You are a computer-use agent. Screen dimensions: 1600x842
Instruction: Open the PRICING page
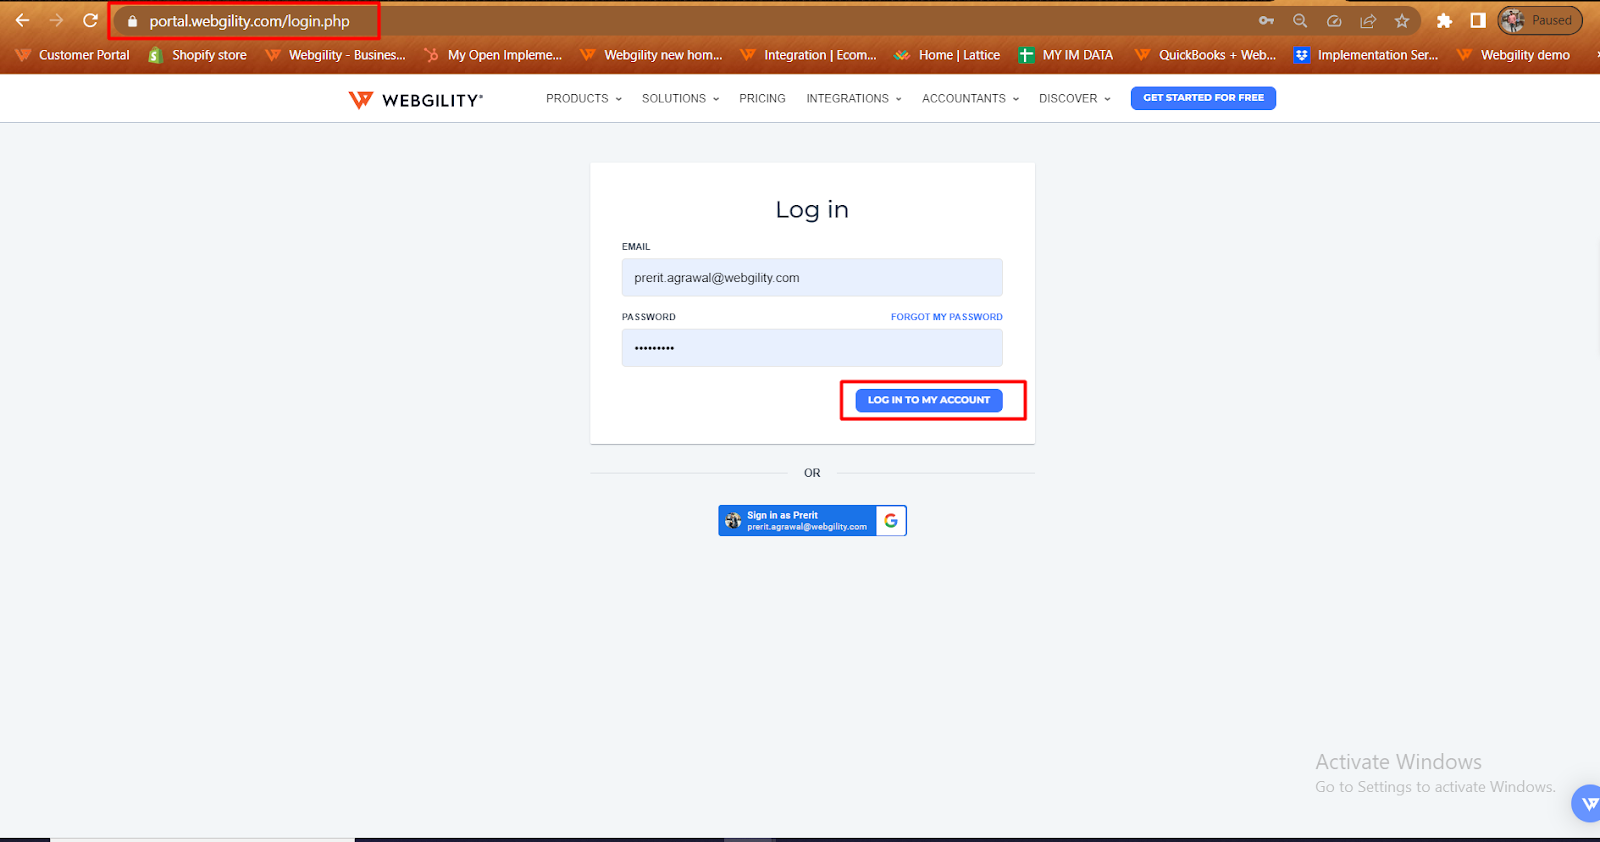pyautogui.click(x=762, y=98)
